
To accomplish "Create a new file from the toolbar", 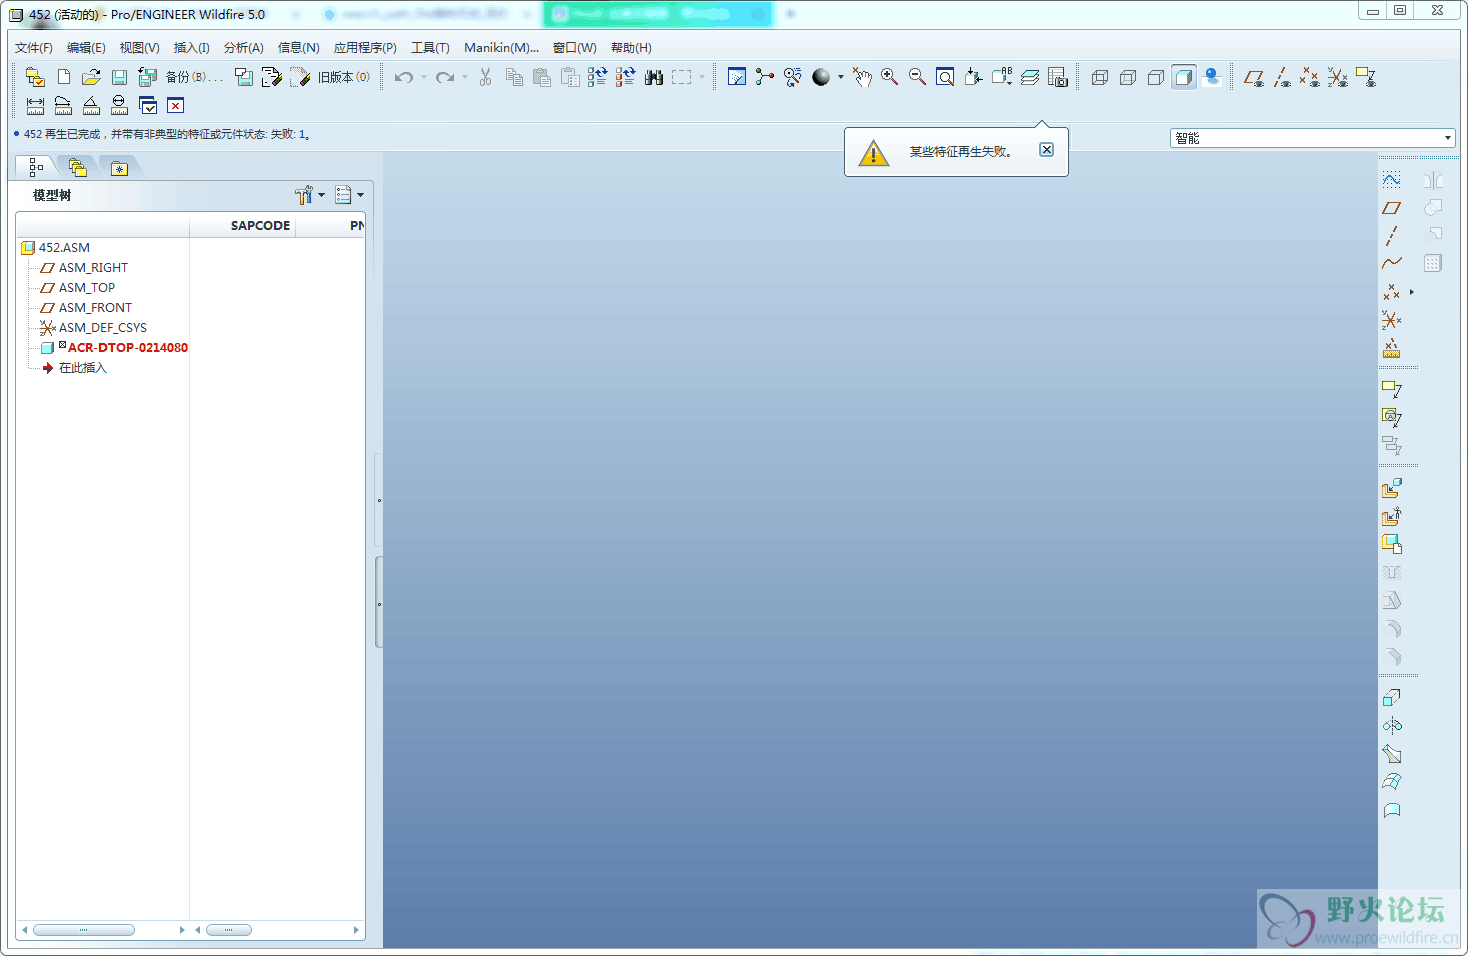I will click(64, 77).
